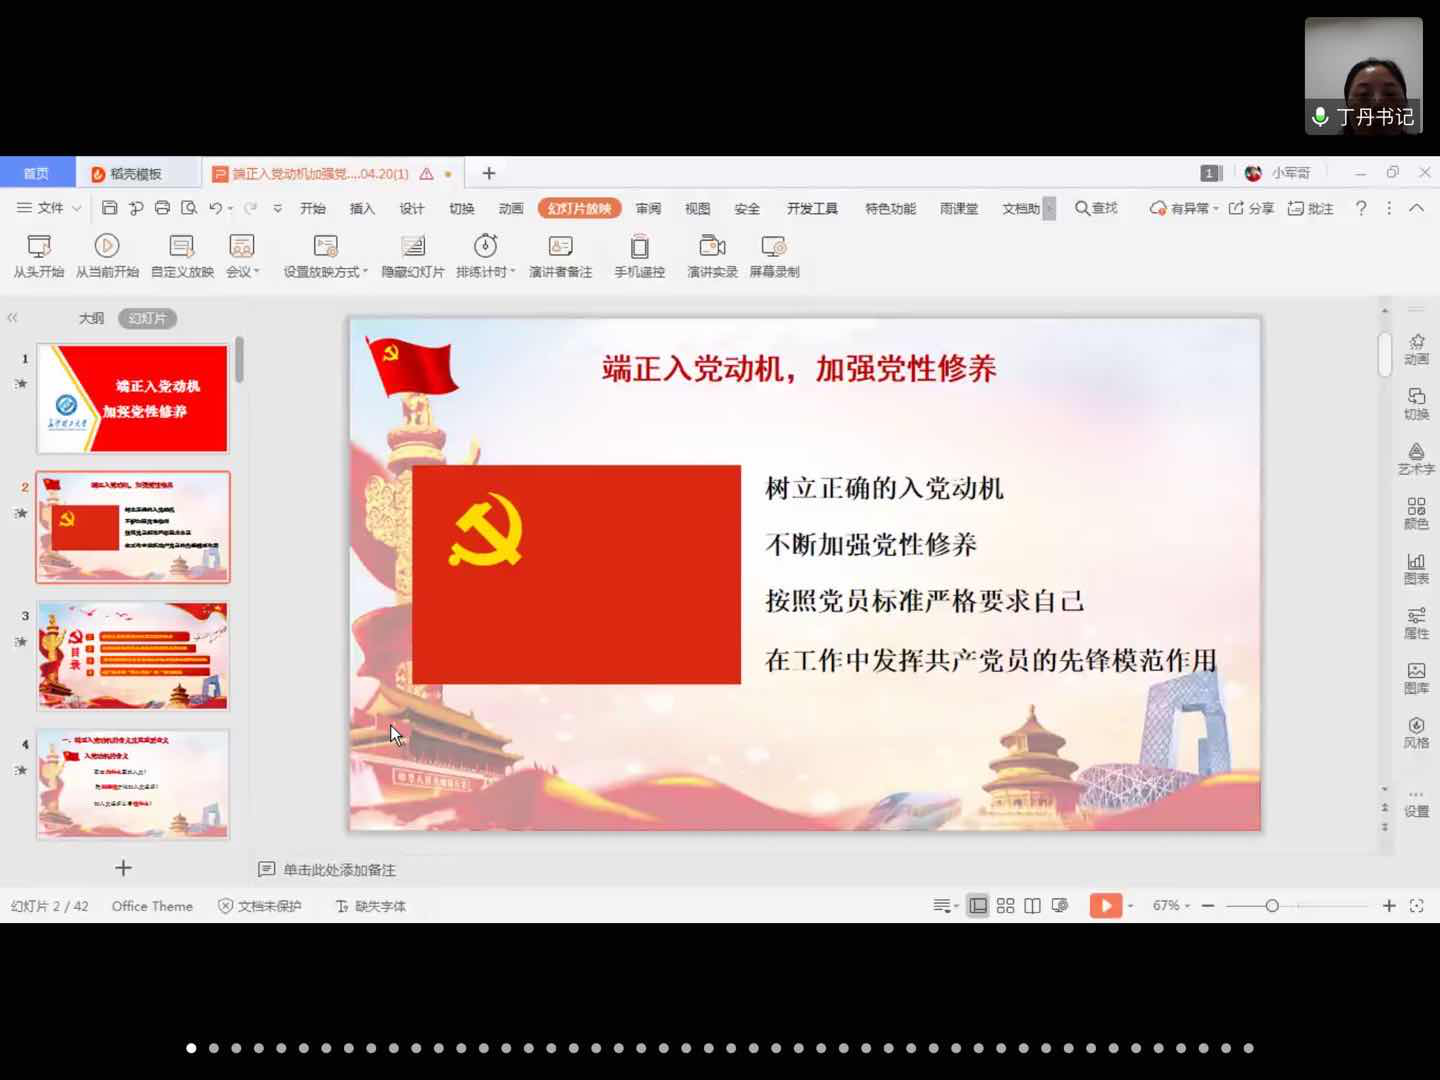Open 图库 image library in right sidebar
Screen dimensions: 1440x1080
click(1416, 677)
